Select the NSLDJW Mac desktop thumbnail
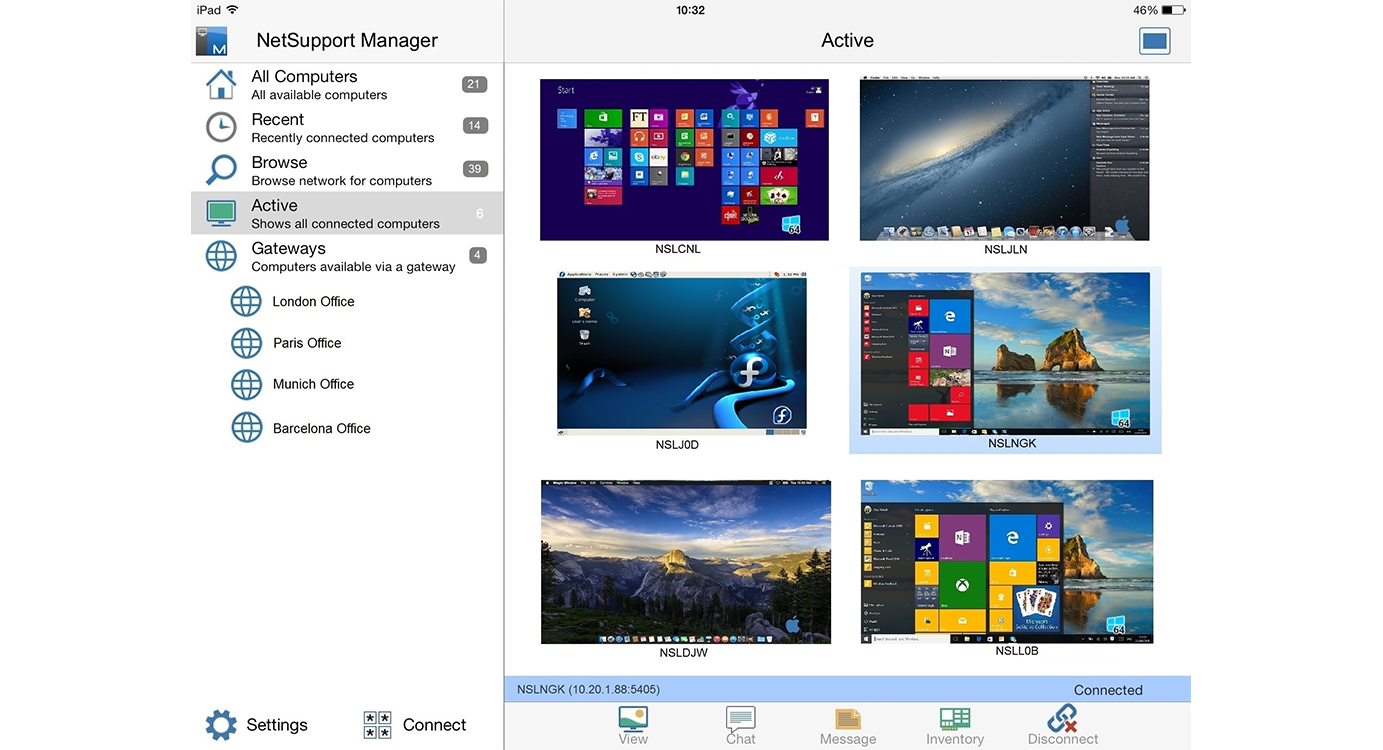The height and width of the screenshot is (750, 1383). pyautogui.click(x=685, y=562)
